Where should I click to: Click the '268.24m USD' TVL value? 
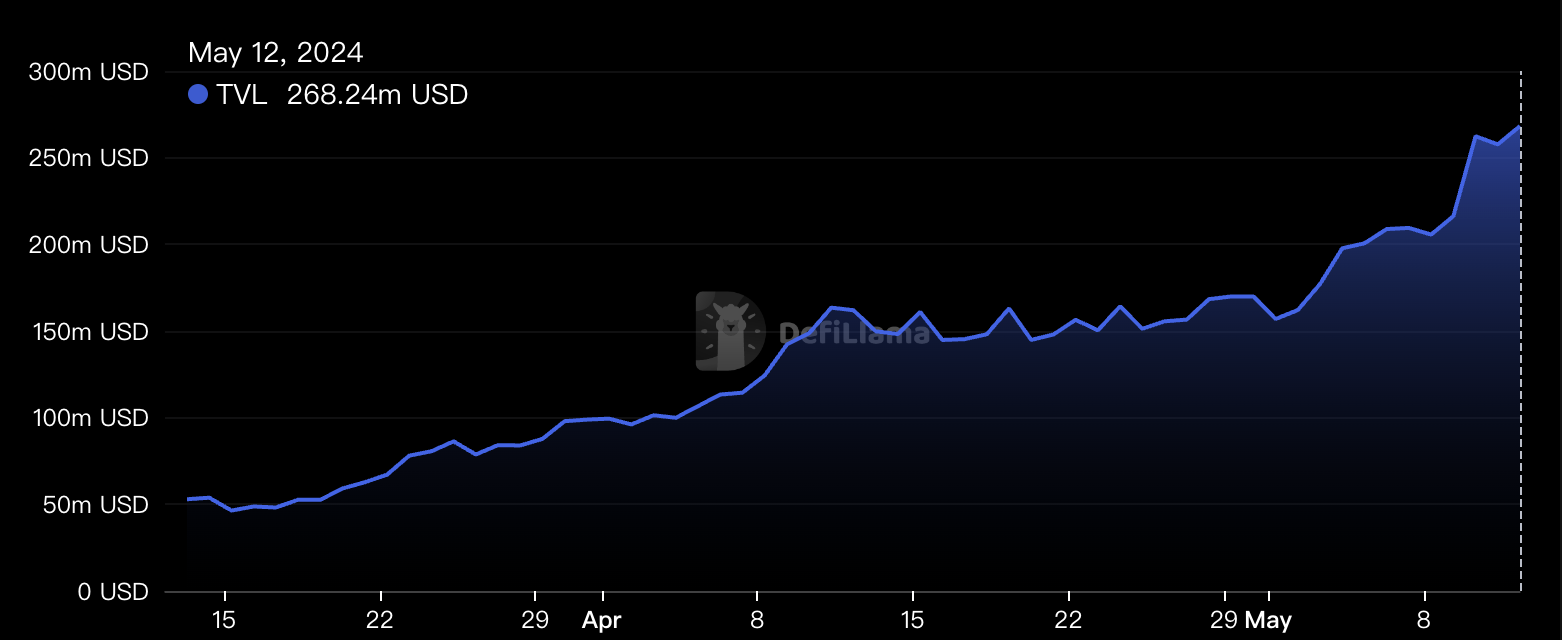[377, 95]
